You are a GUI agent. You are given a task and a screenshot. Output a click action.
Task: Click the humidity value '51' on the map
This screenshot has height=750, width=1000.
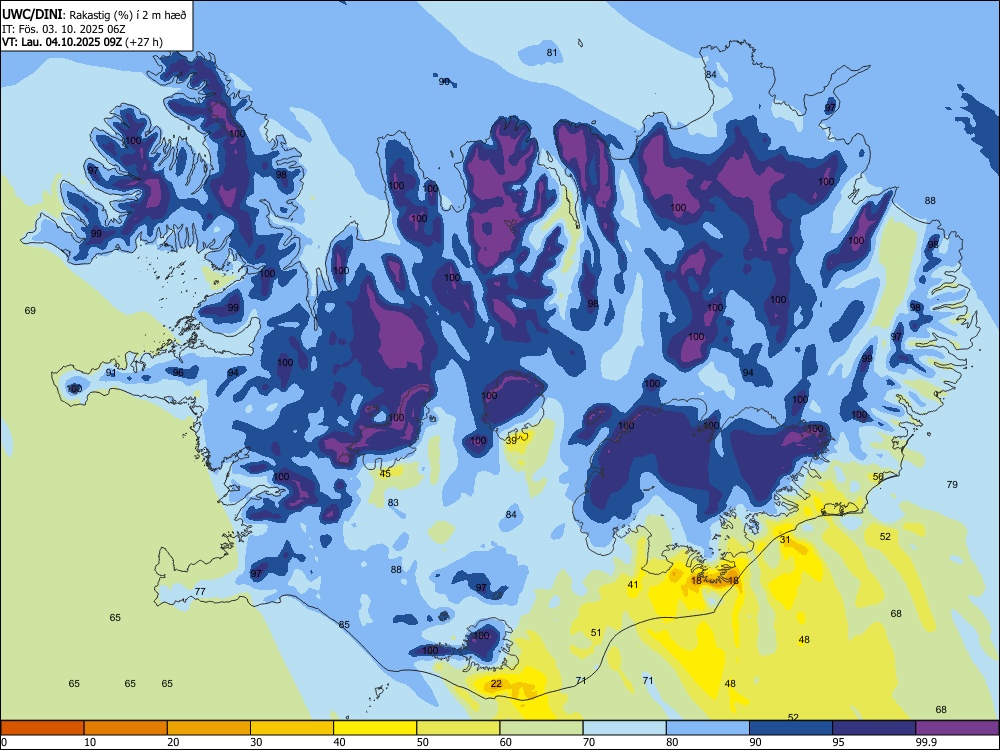click(596, 633)
